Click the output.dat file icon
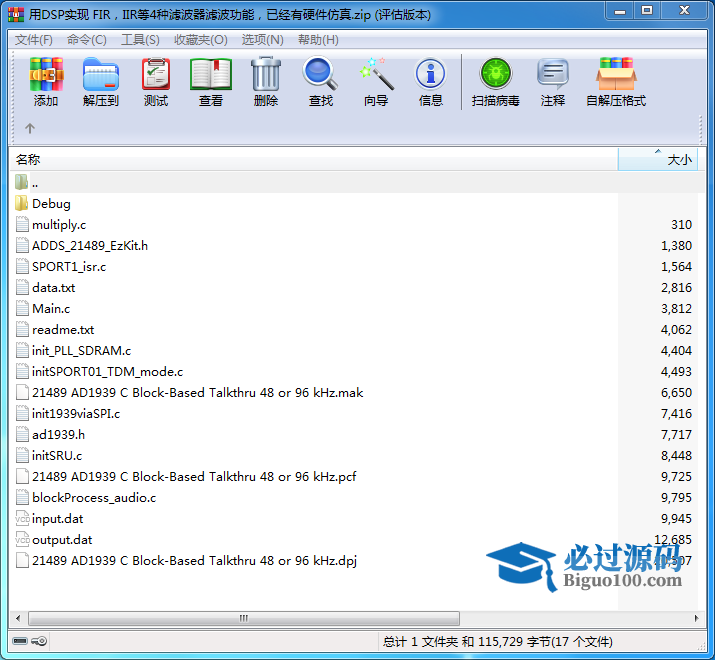This screenshot has height=660, width=715. coord(22,540)
